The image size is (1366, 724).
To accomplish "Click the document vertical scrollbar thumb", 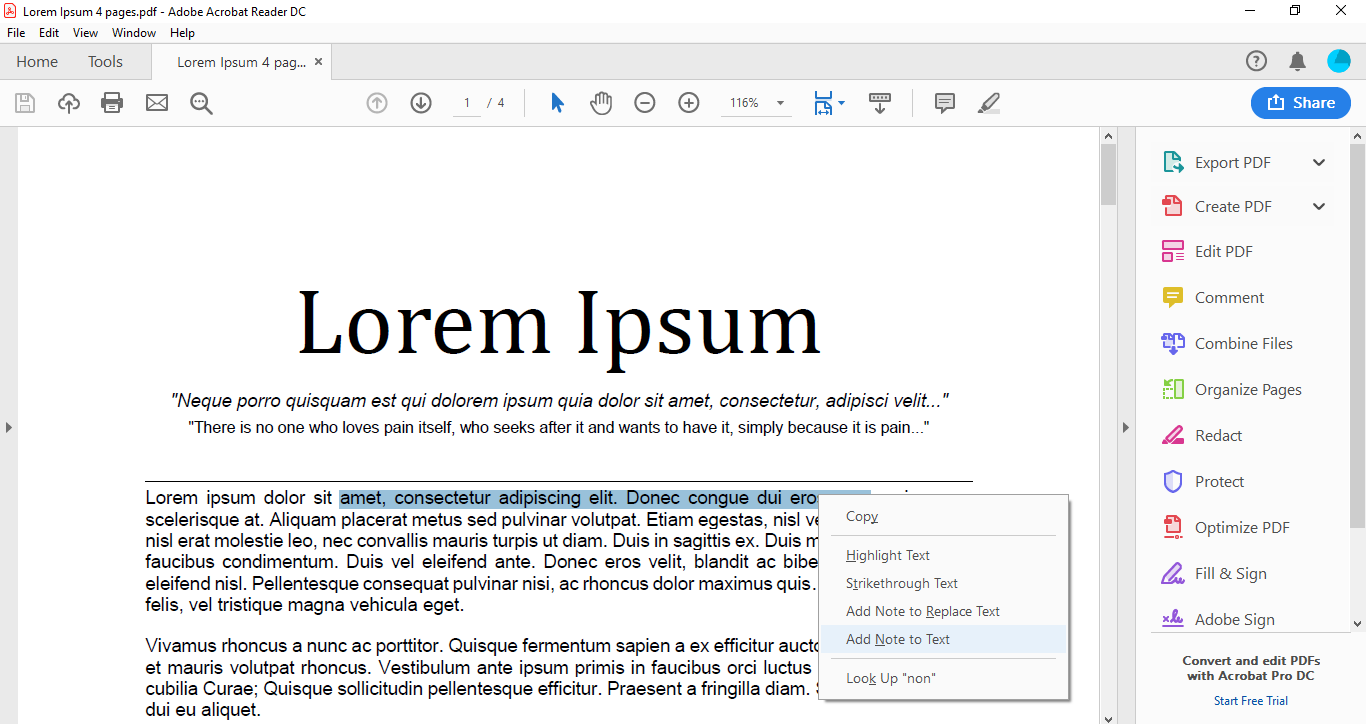I will point(1108,174).
